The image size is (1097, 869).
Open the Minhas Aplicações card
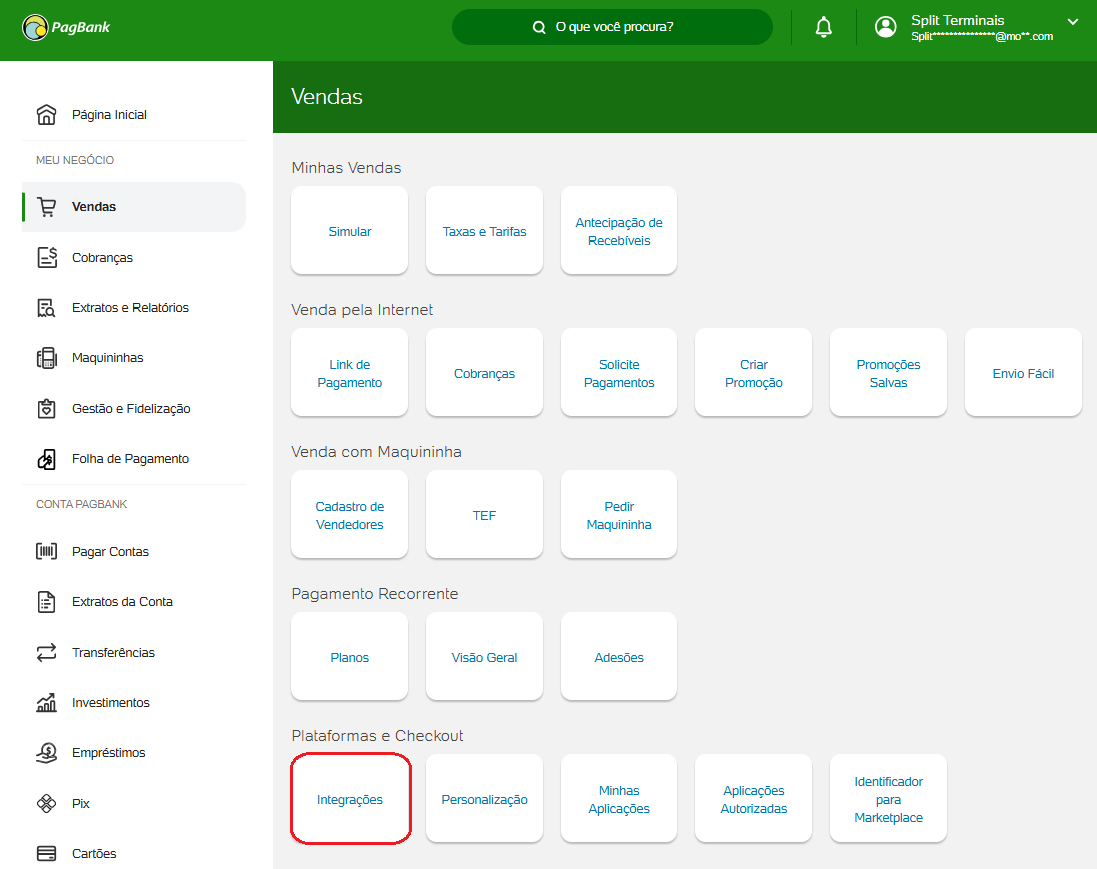click(618, 799)
